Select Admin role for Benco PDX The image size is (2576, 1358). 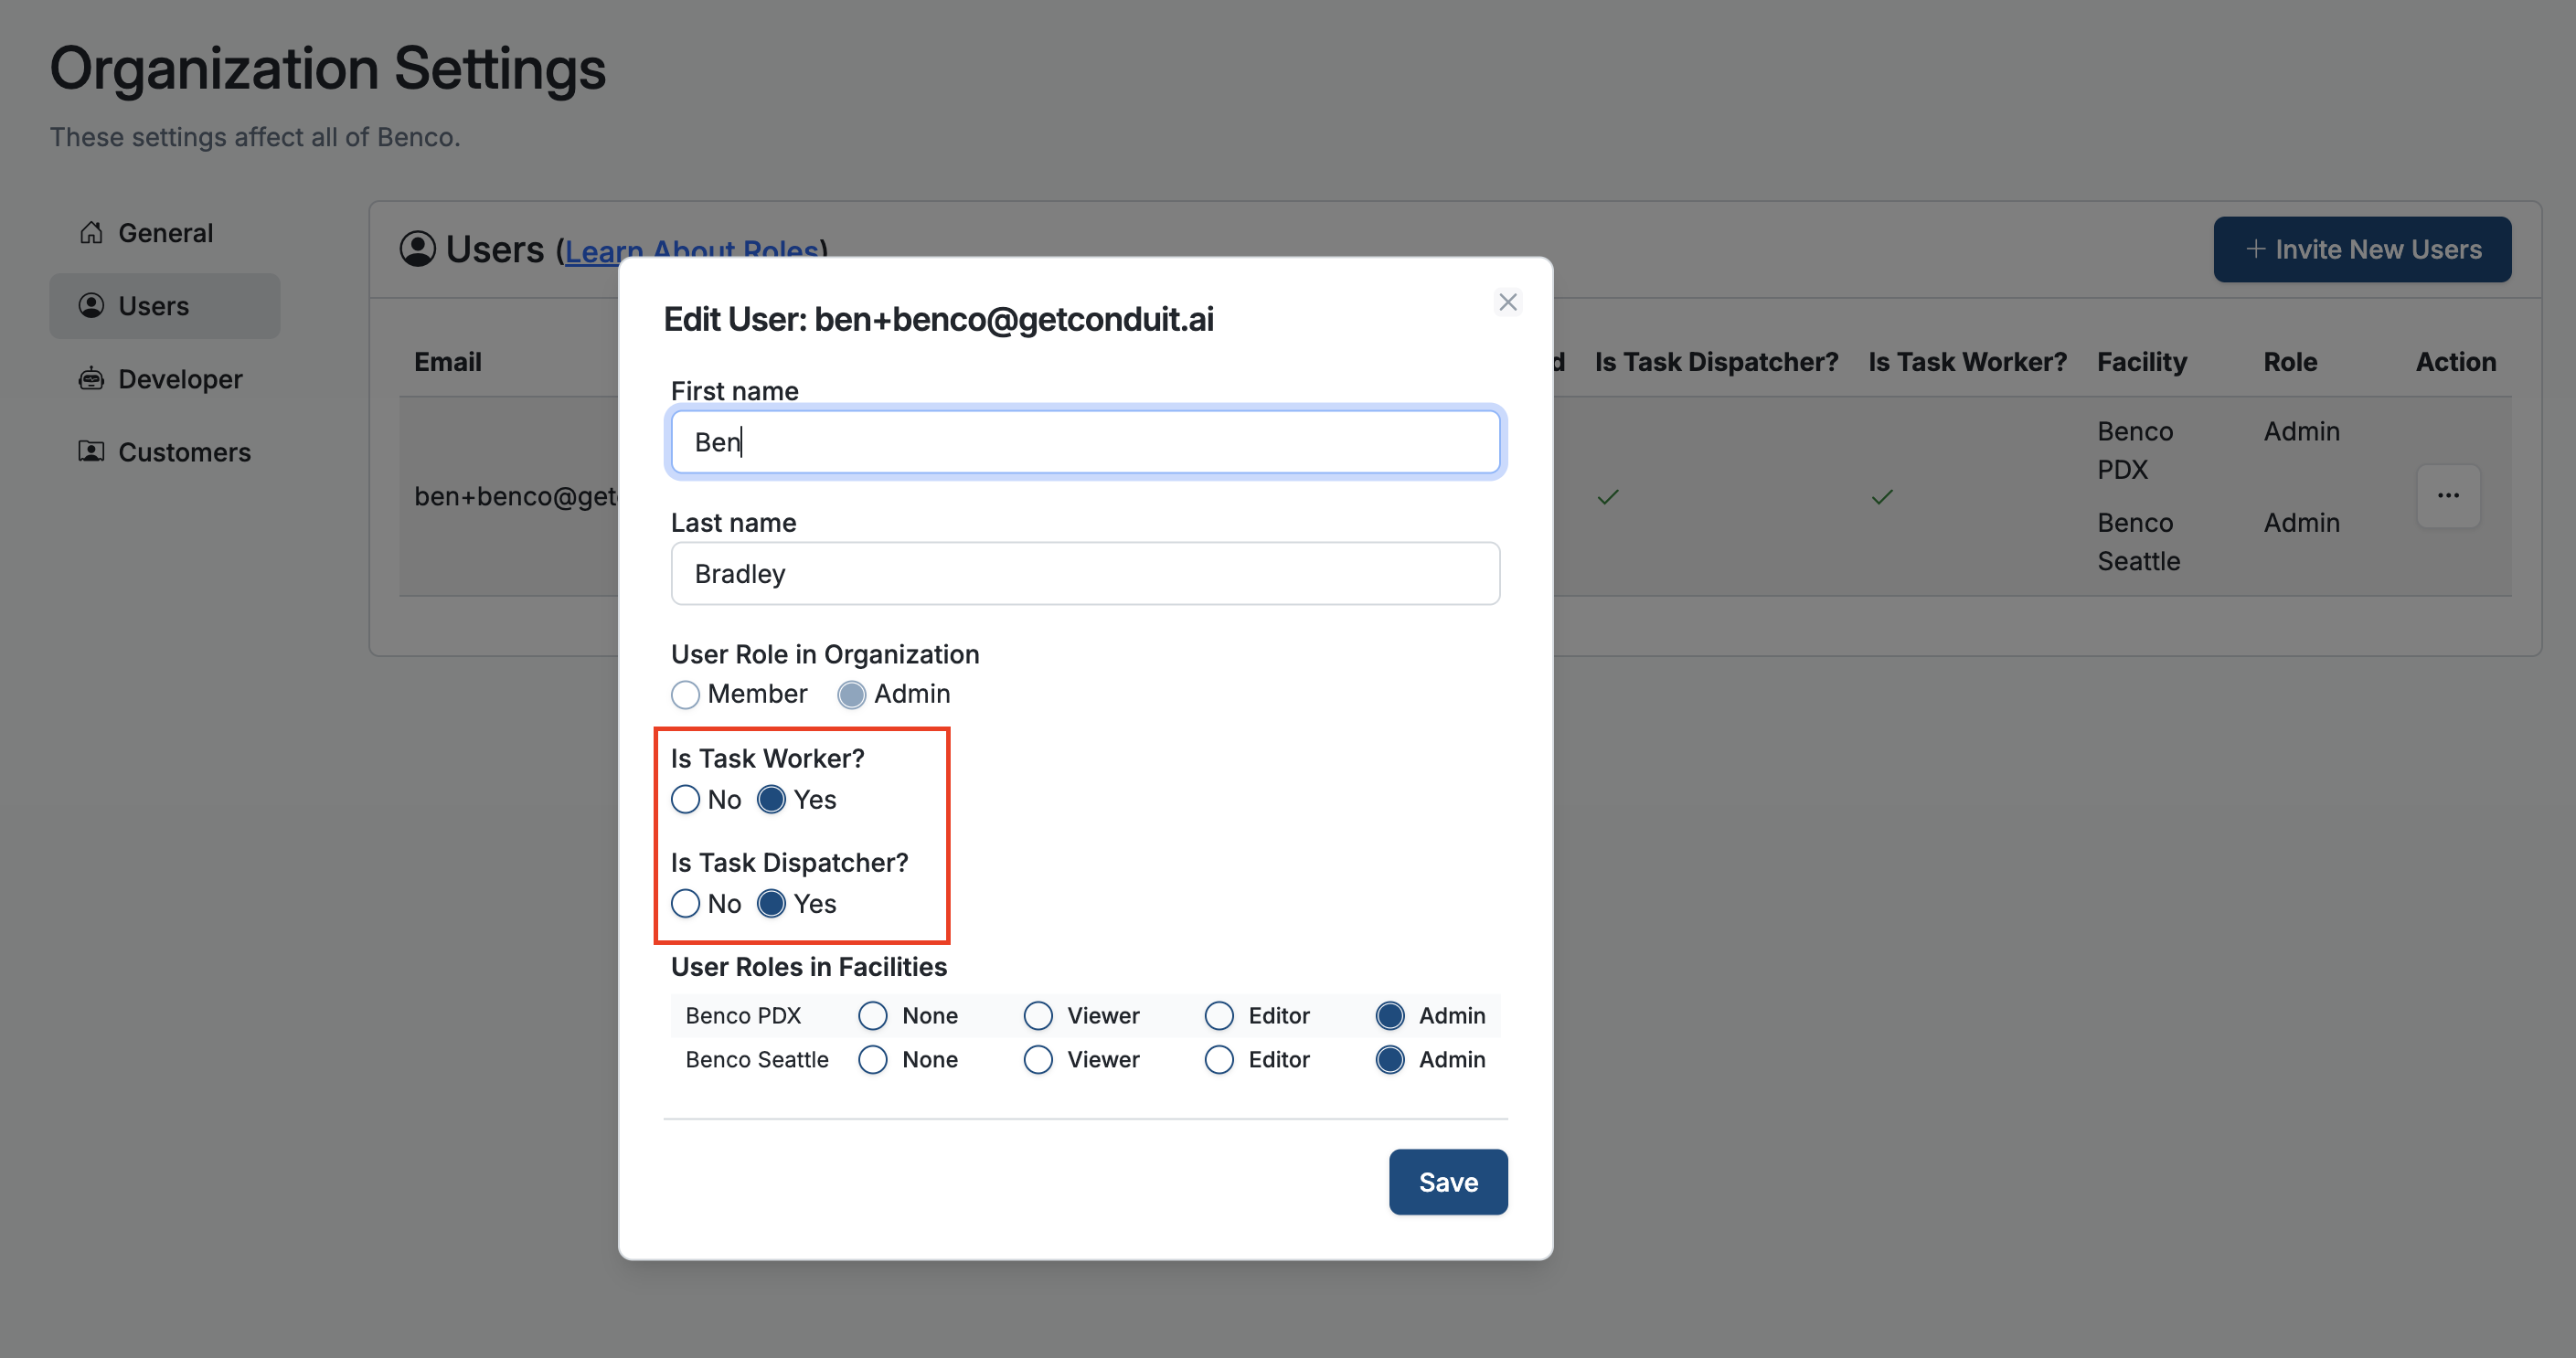[1390, 1016]
